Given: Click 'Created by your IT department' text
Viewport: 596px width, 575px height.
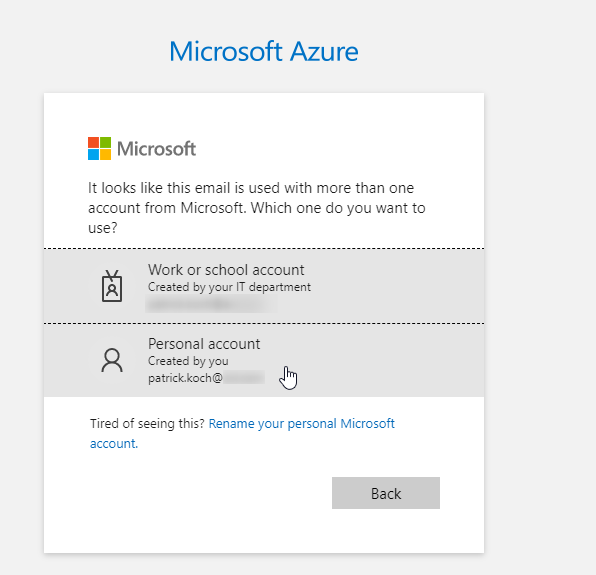Looking at the screenshot, I should [x=229, y=287].
